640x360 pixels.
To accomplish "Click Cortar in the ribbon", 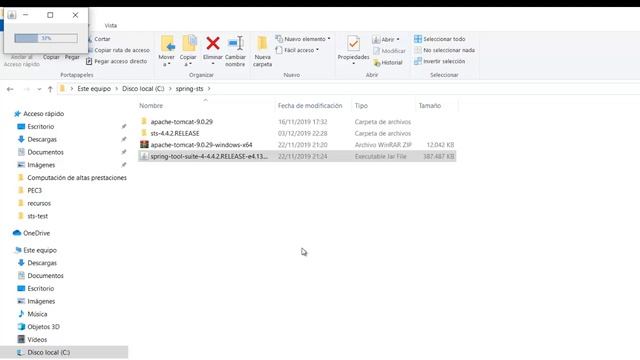I will [99, 39].
